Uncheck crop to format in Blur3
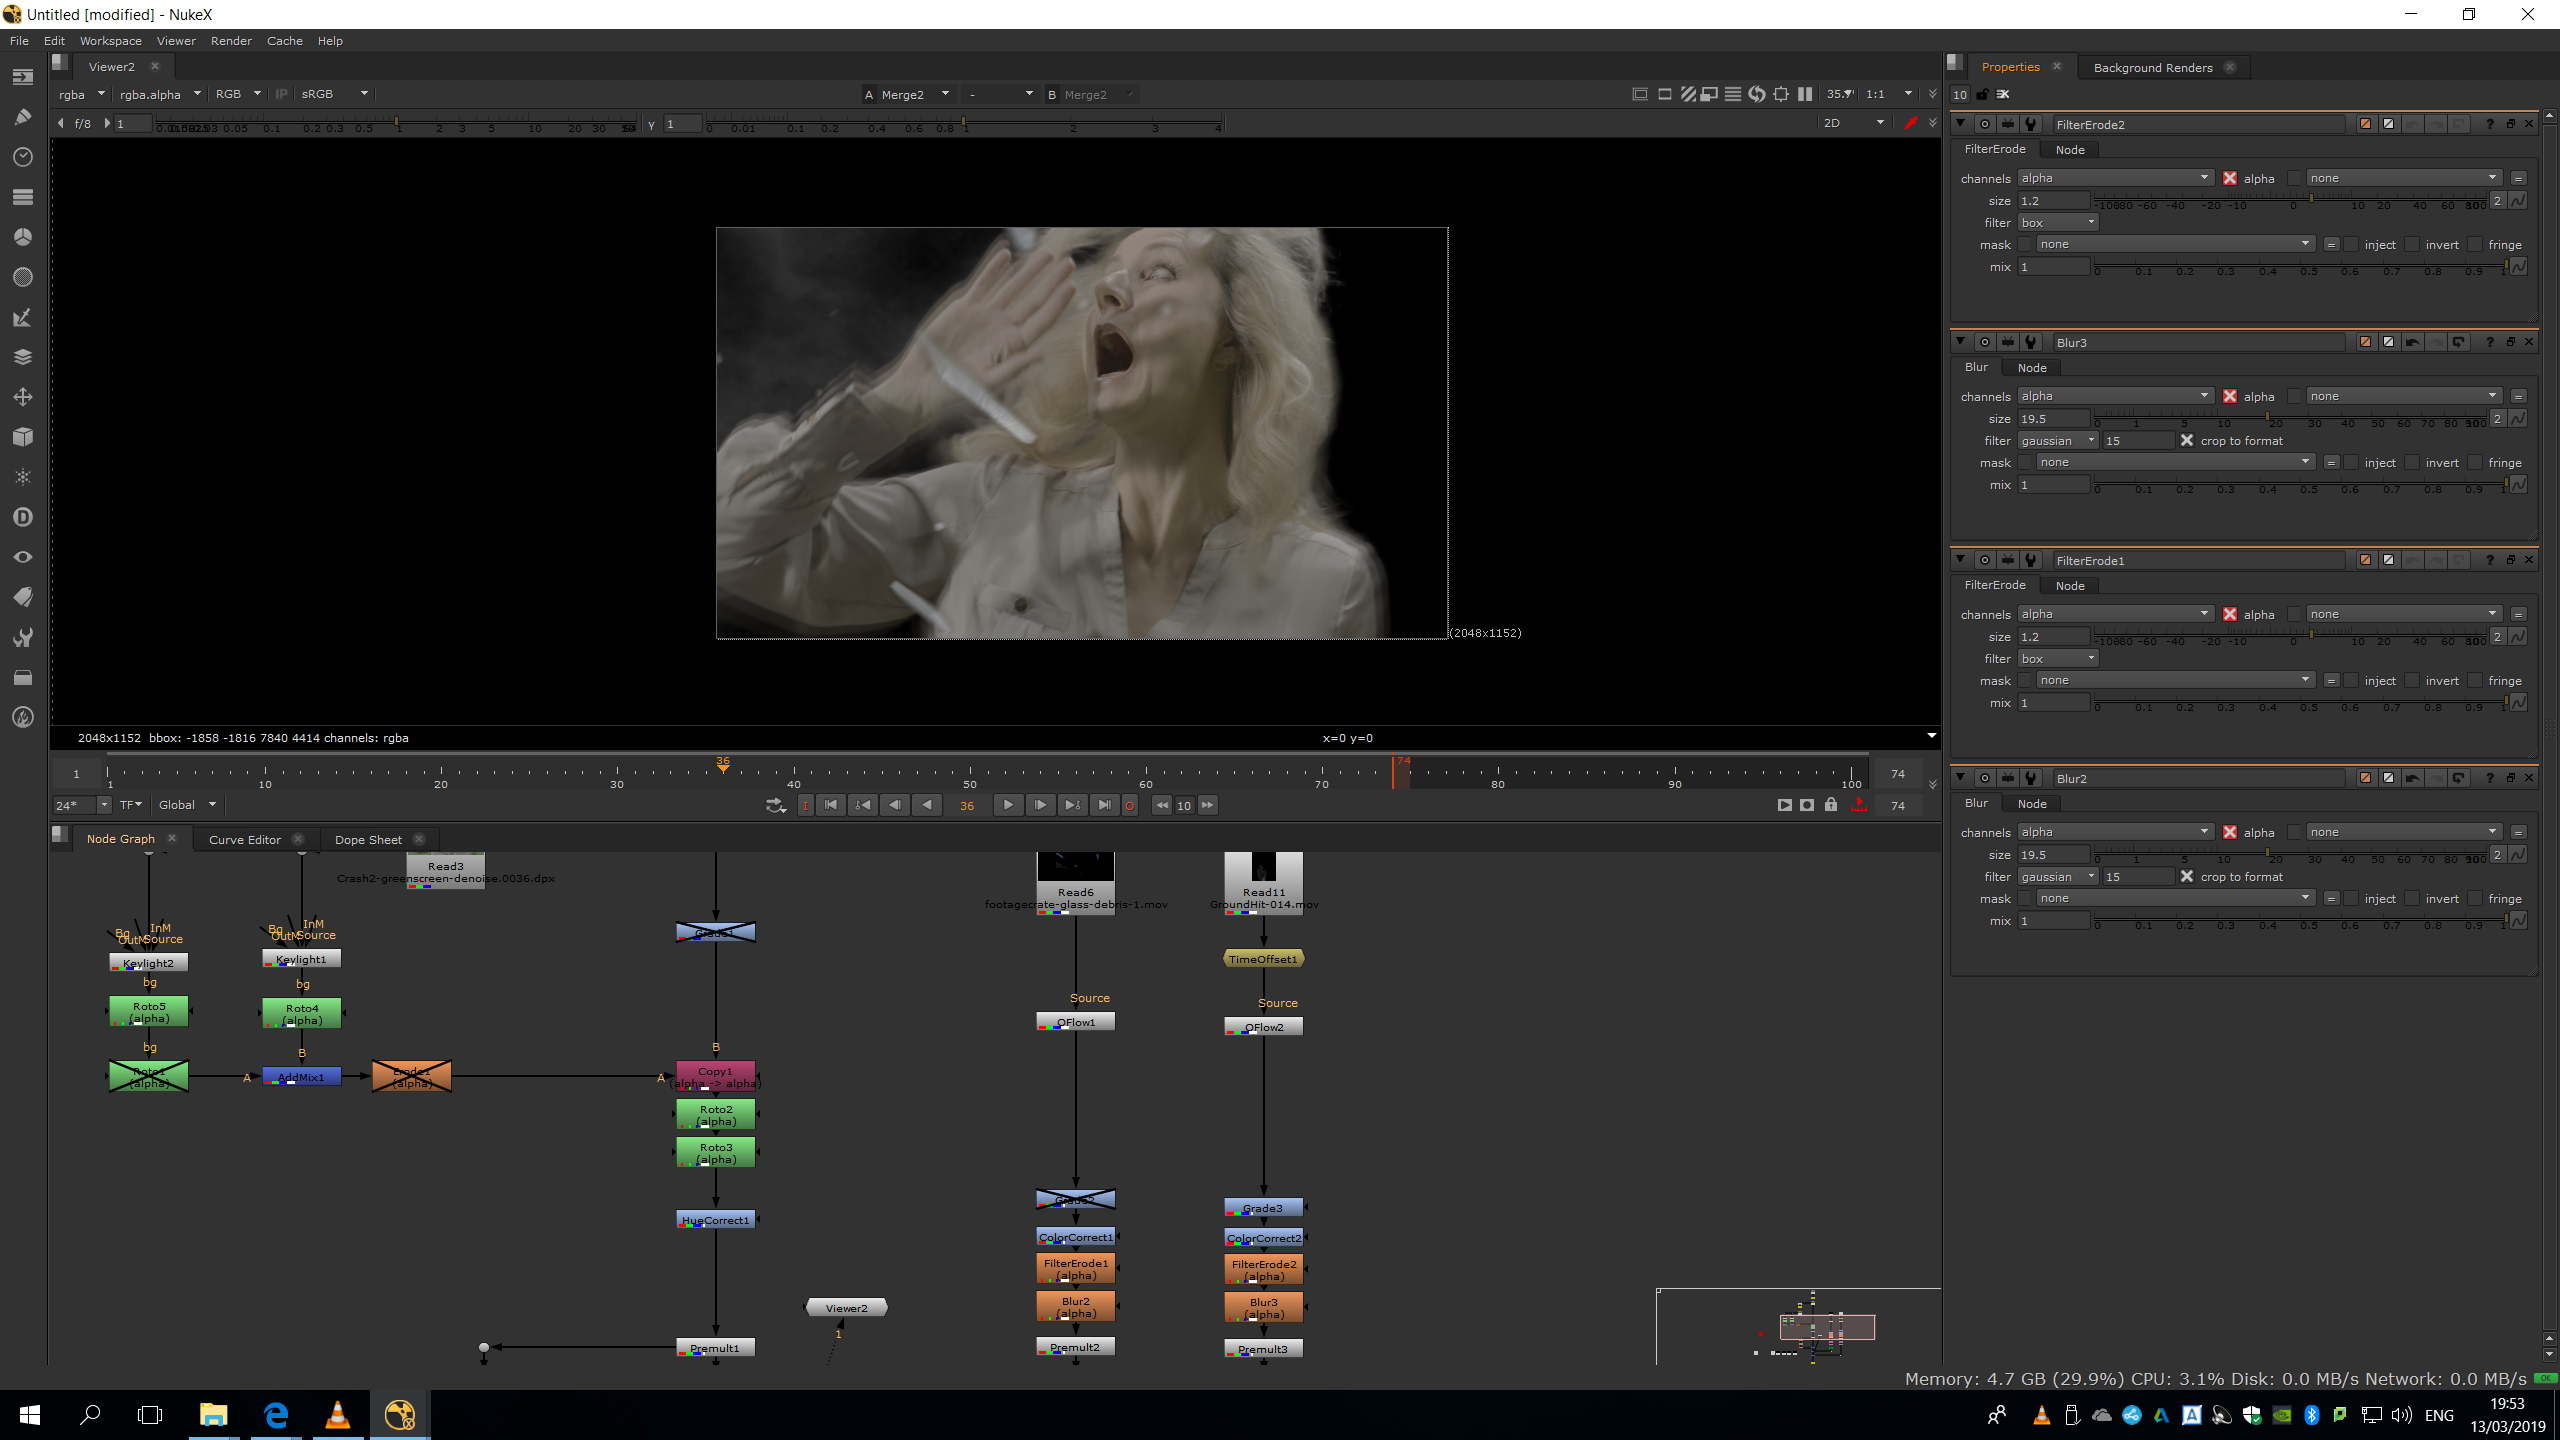 pyautogui.click(x=2187, y=441)
